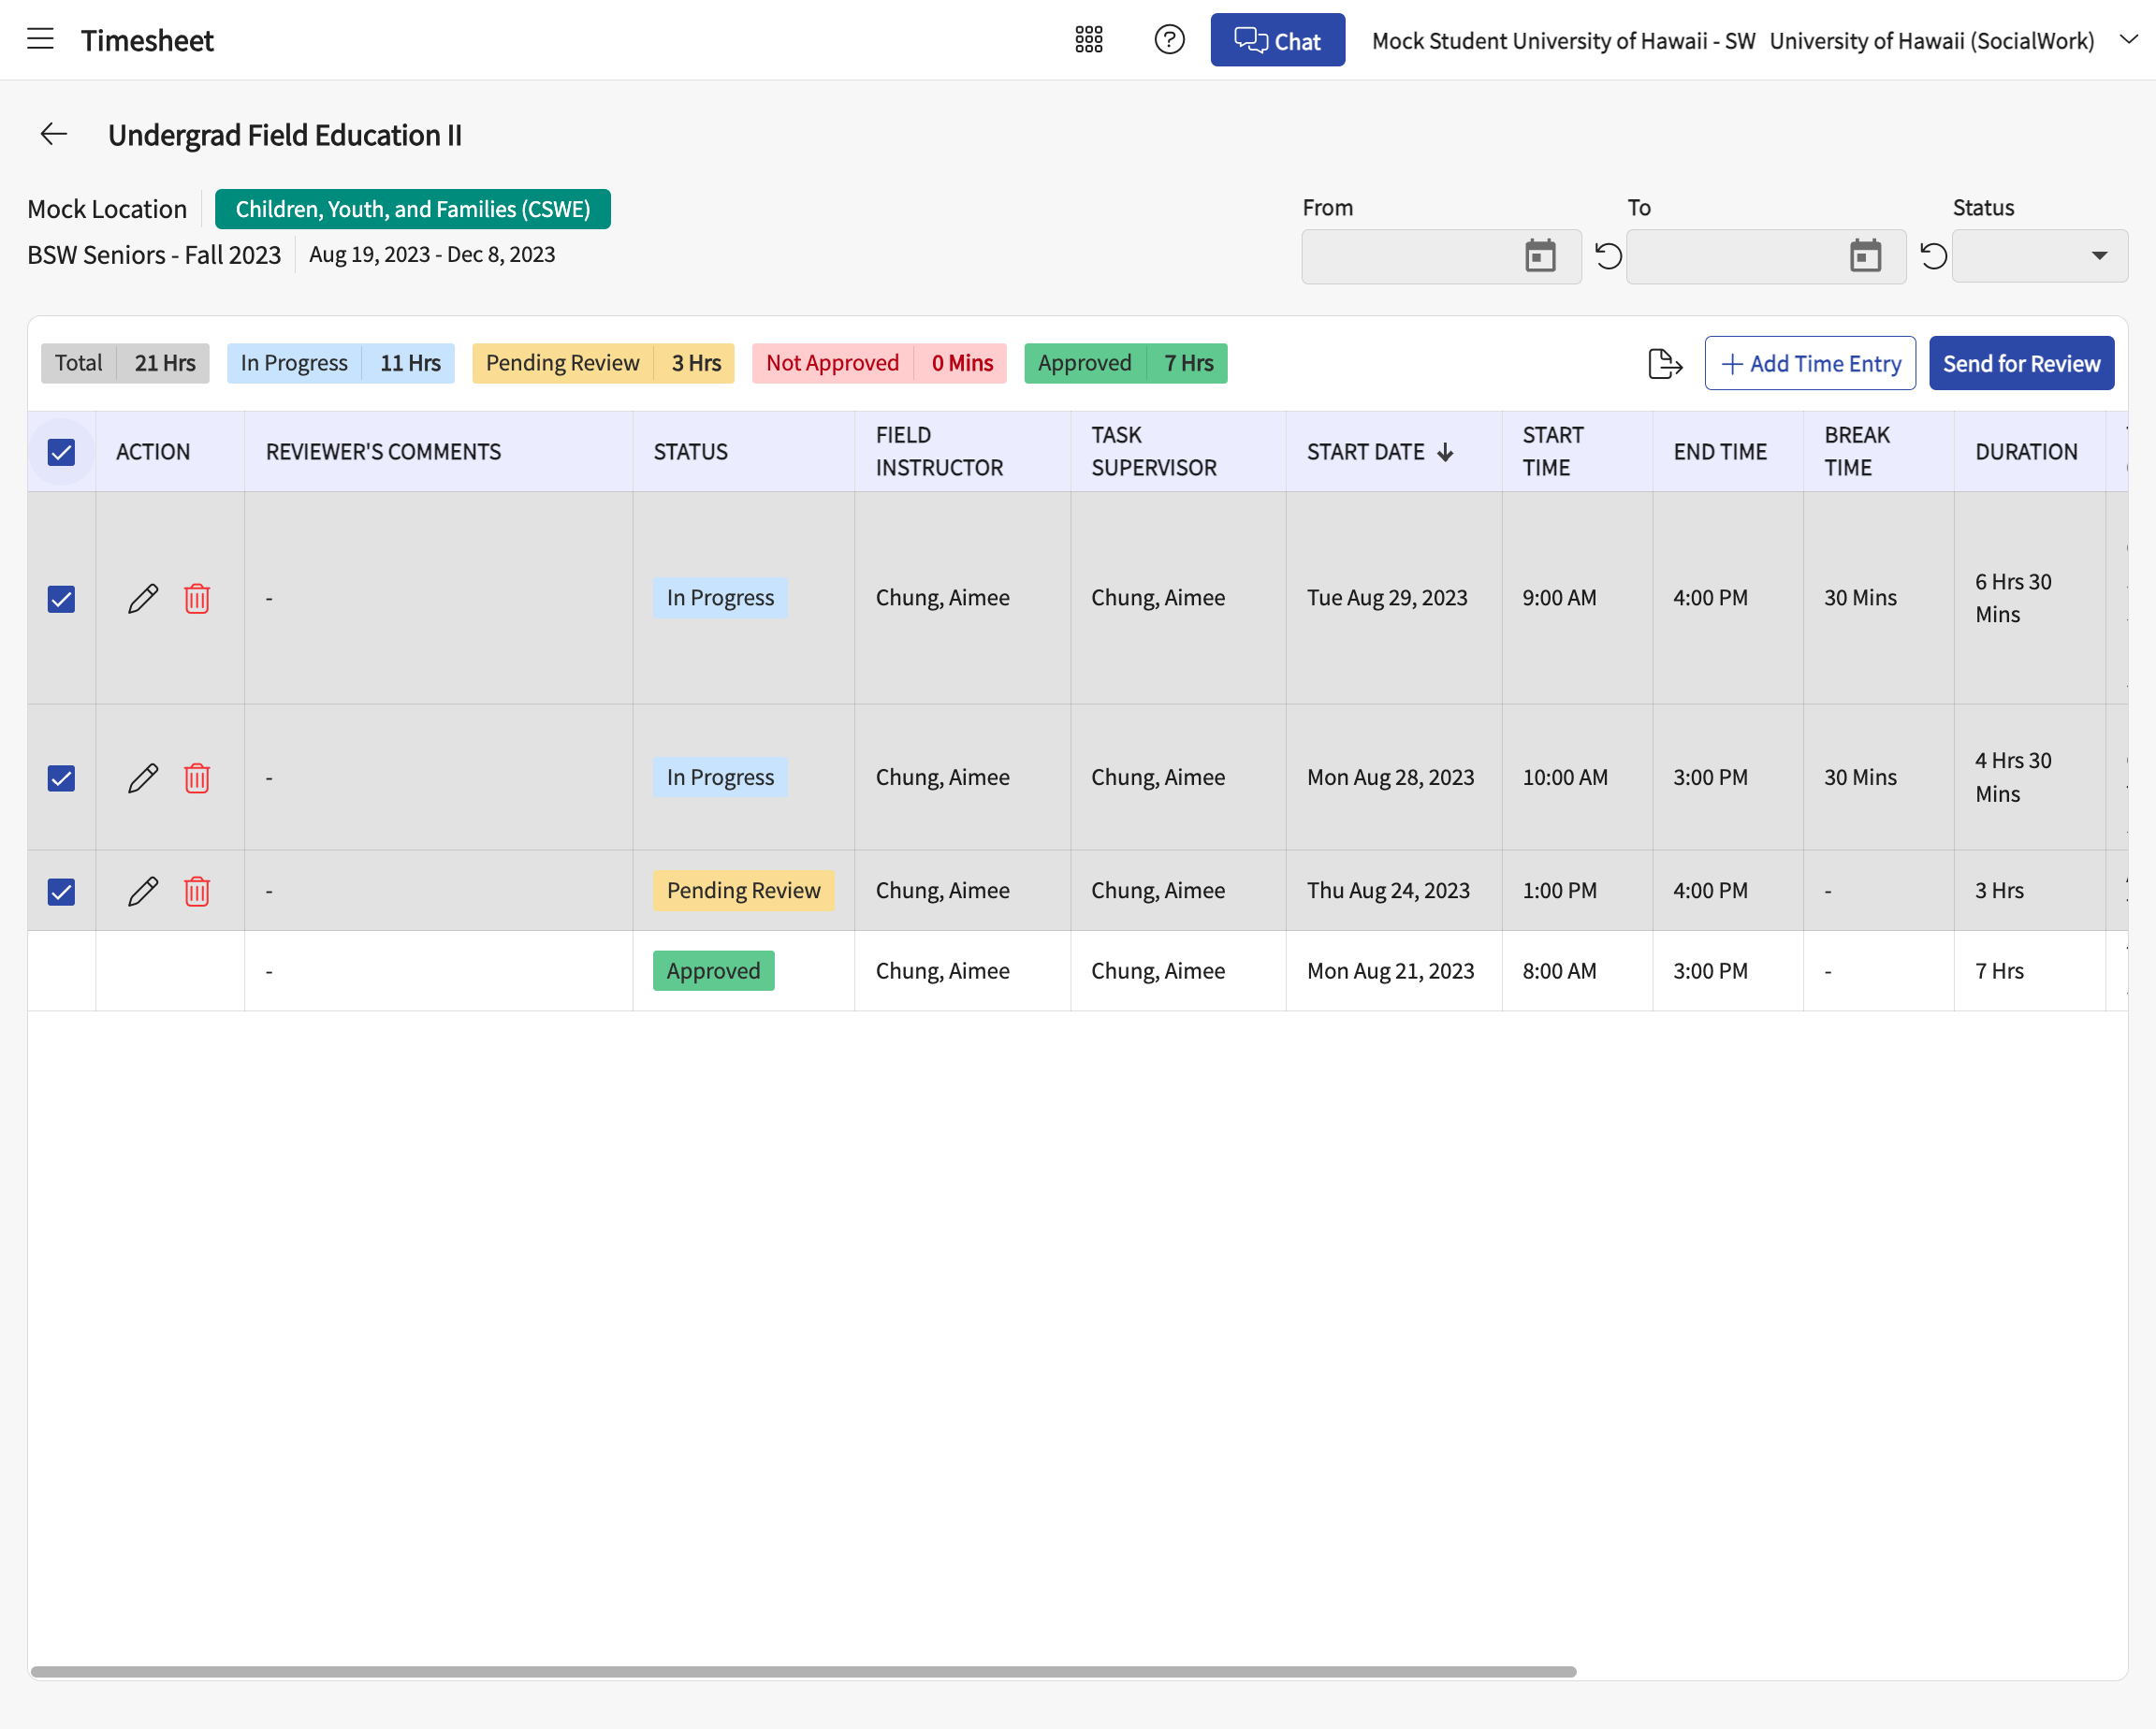Click Add Time Entry button
Screen dimensions: 2156x1729
pos(1810,363)
